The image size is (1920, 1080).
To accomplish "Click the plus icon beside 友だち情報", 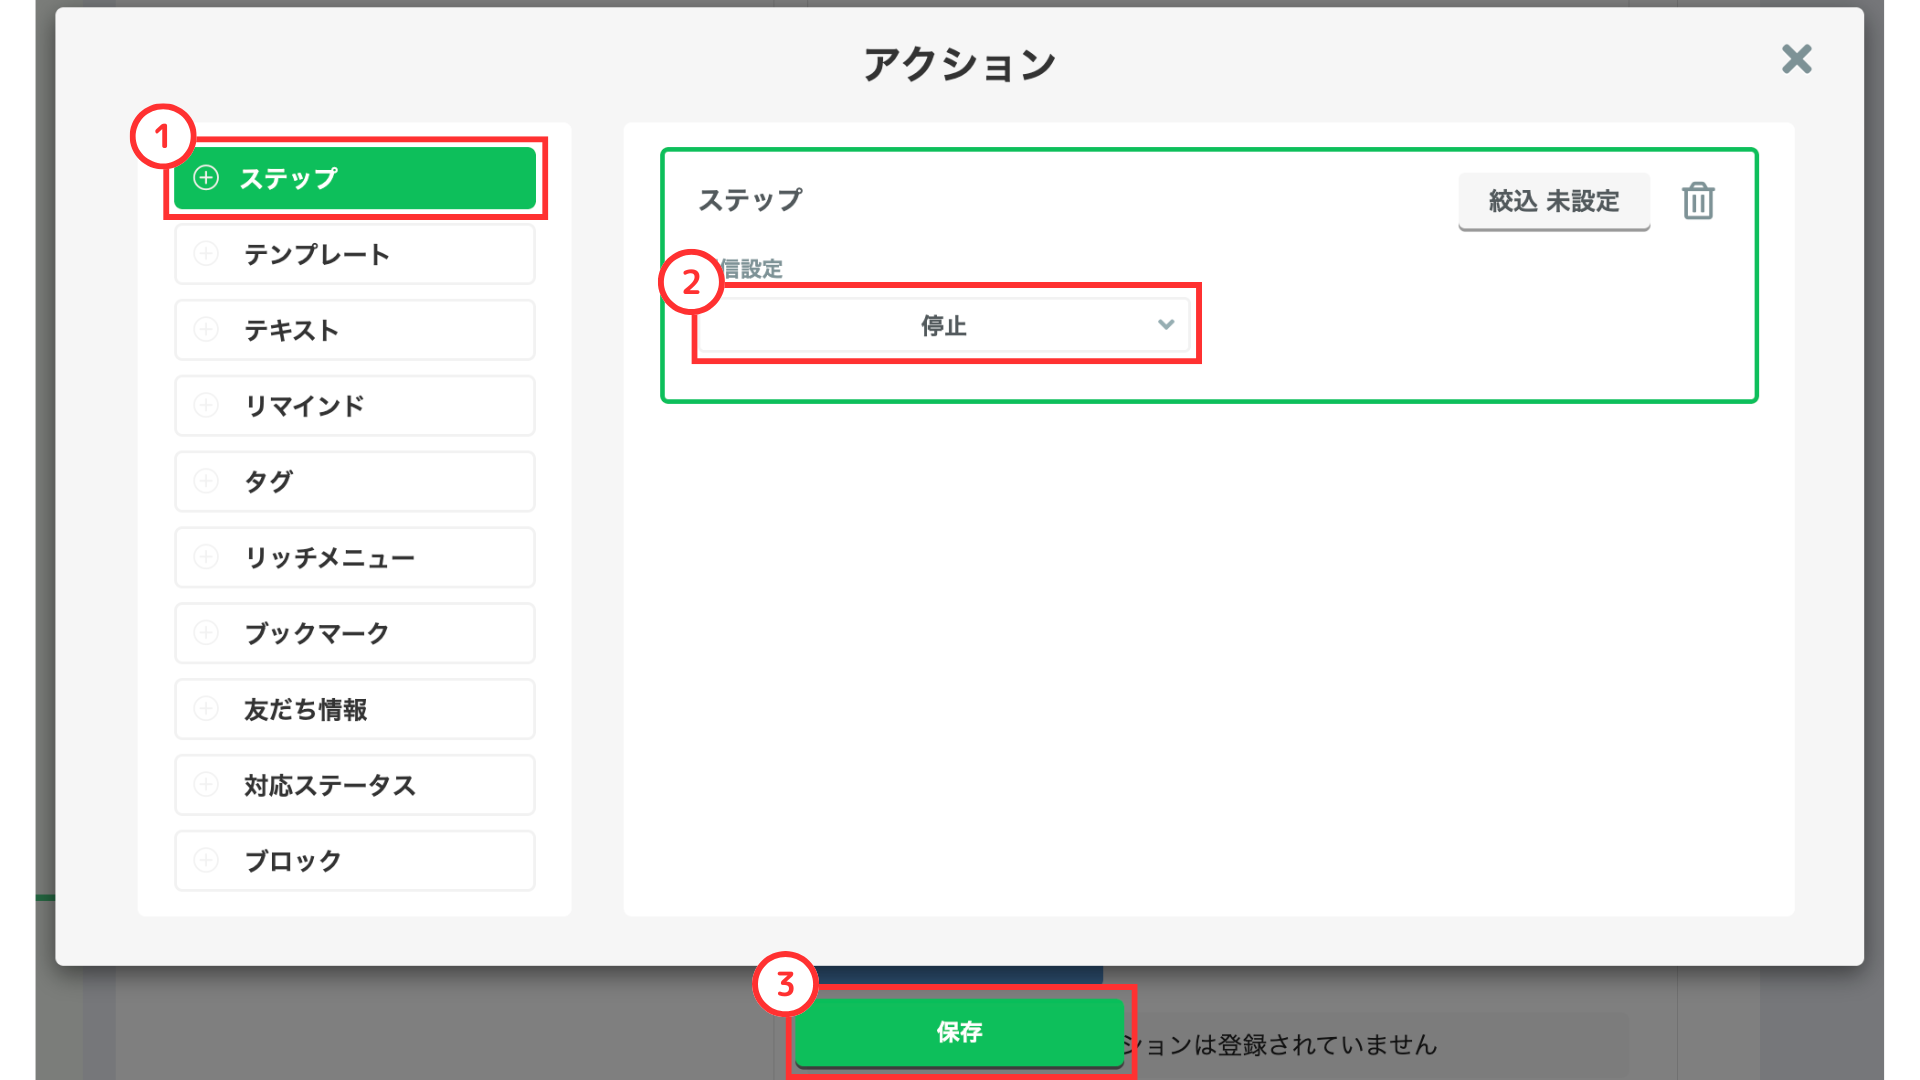I will [x=206, y=709].
